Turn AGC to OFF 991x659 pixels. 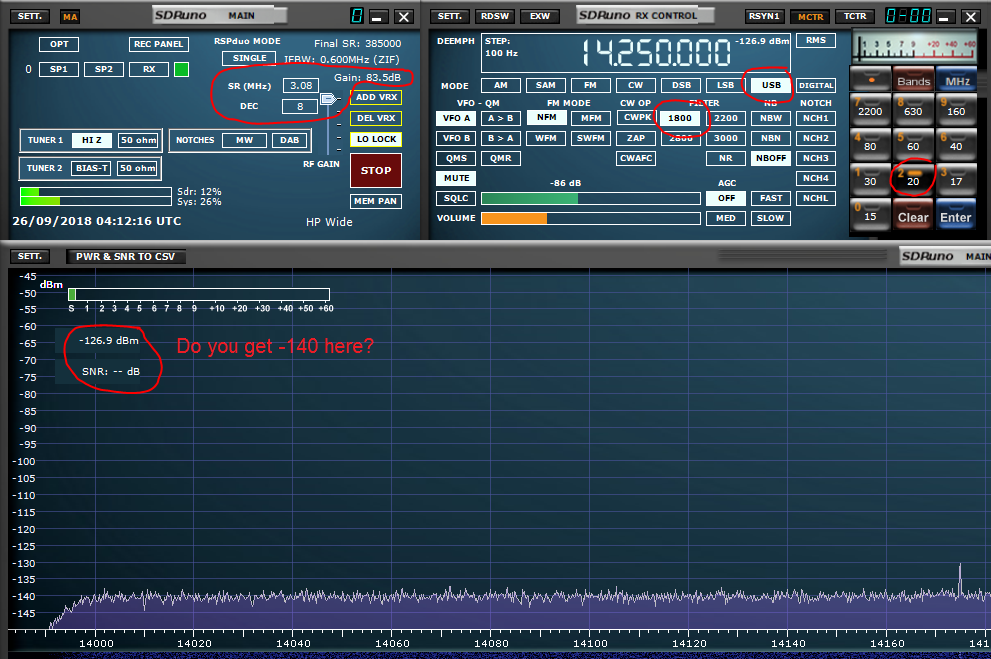[x=726, y=198]
